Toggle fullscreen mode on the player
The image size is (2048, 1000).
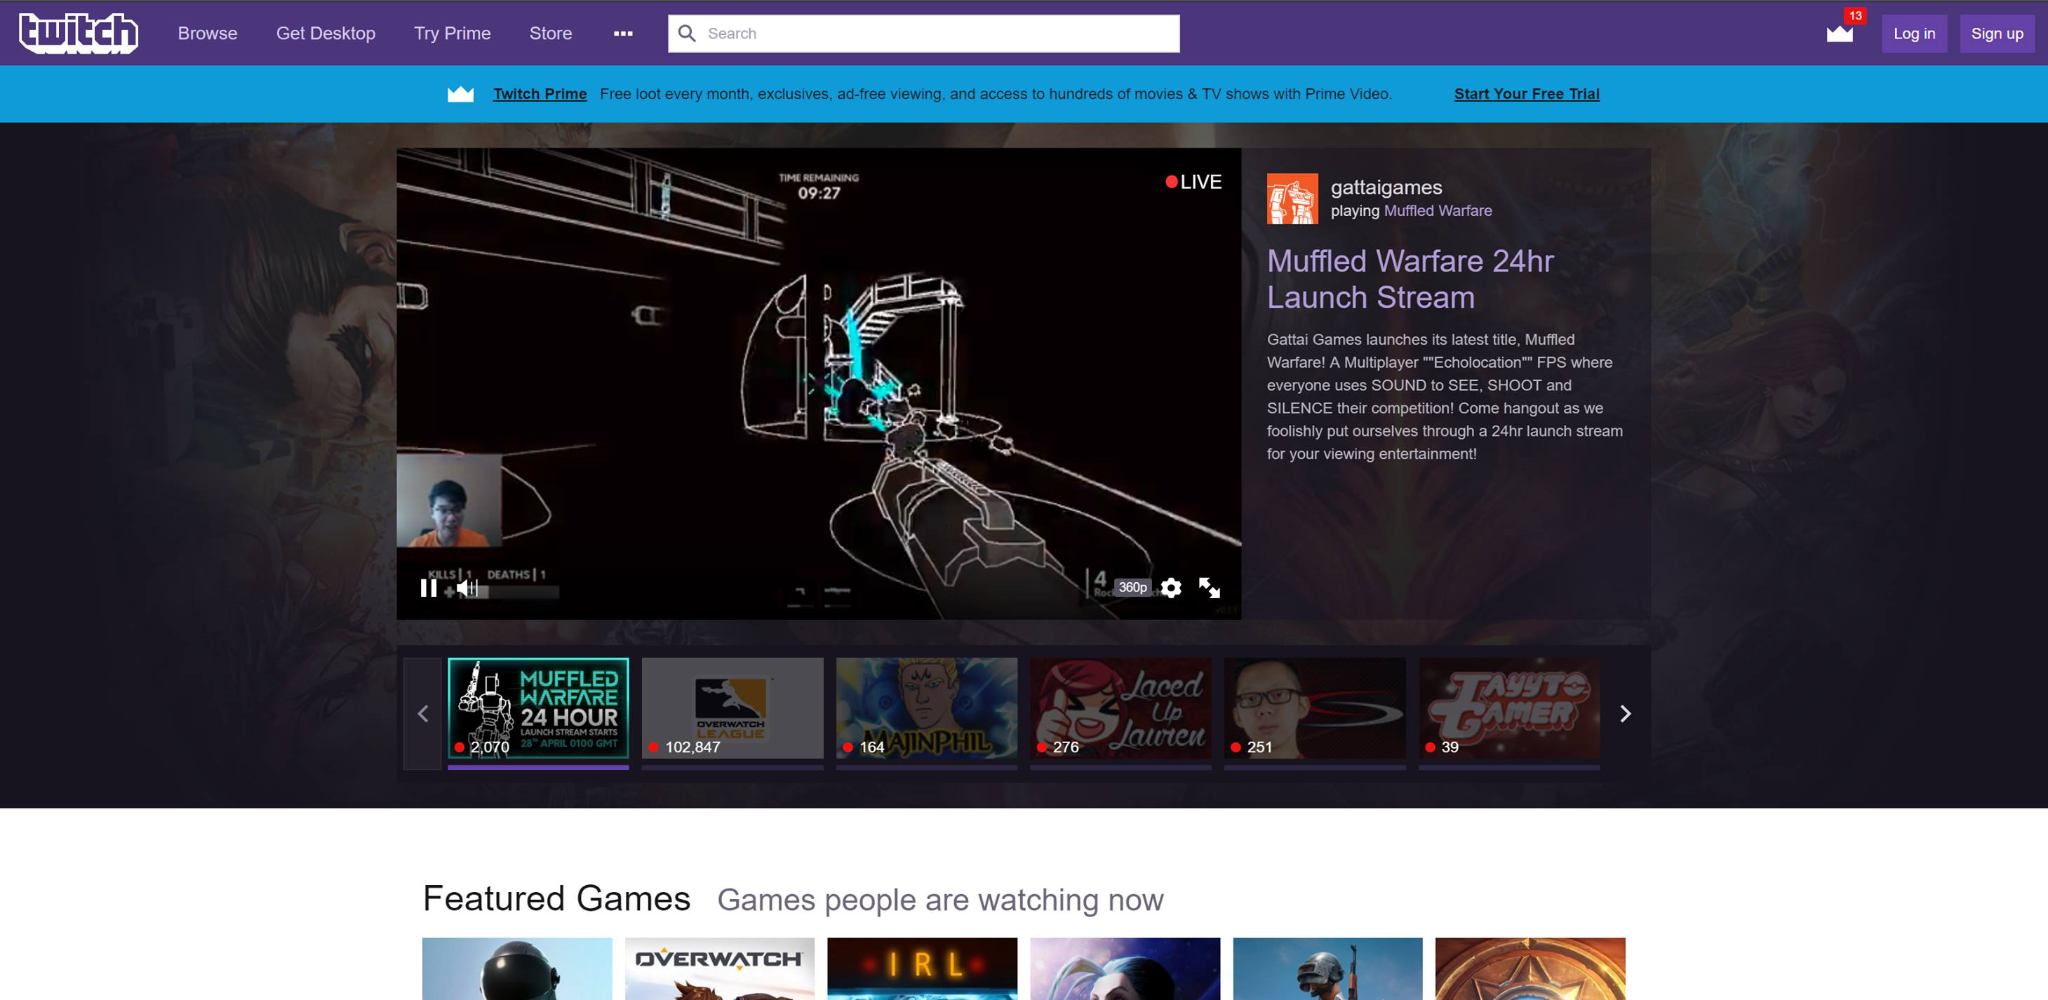pyautogui.click(x=1209, y=588)
